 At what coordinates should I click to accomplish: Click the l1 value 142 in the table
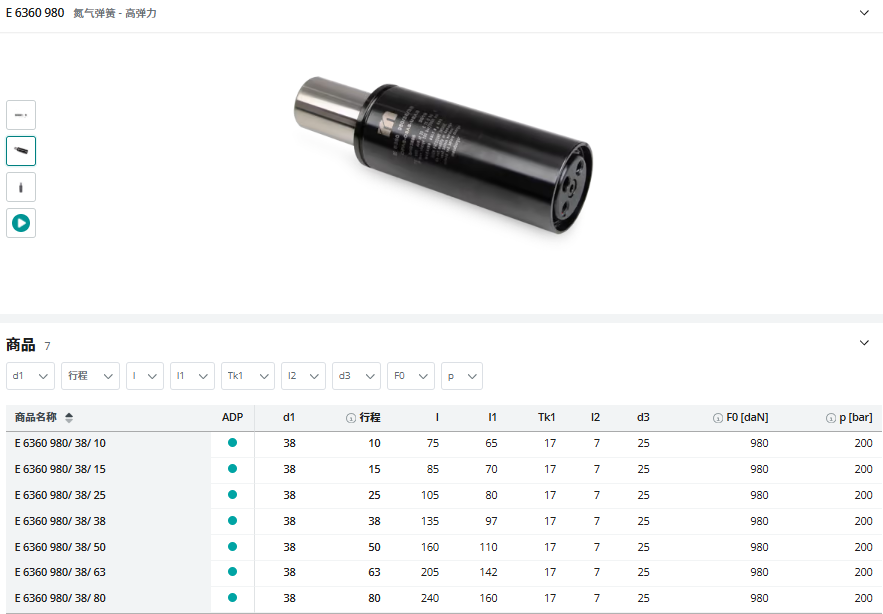pos(488,572)
